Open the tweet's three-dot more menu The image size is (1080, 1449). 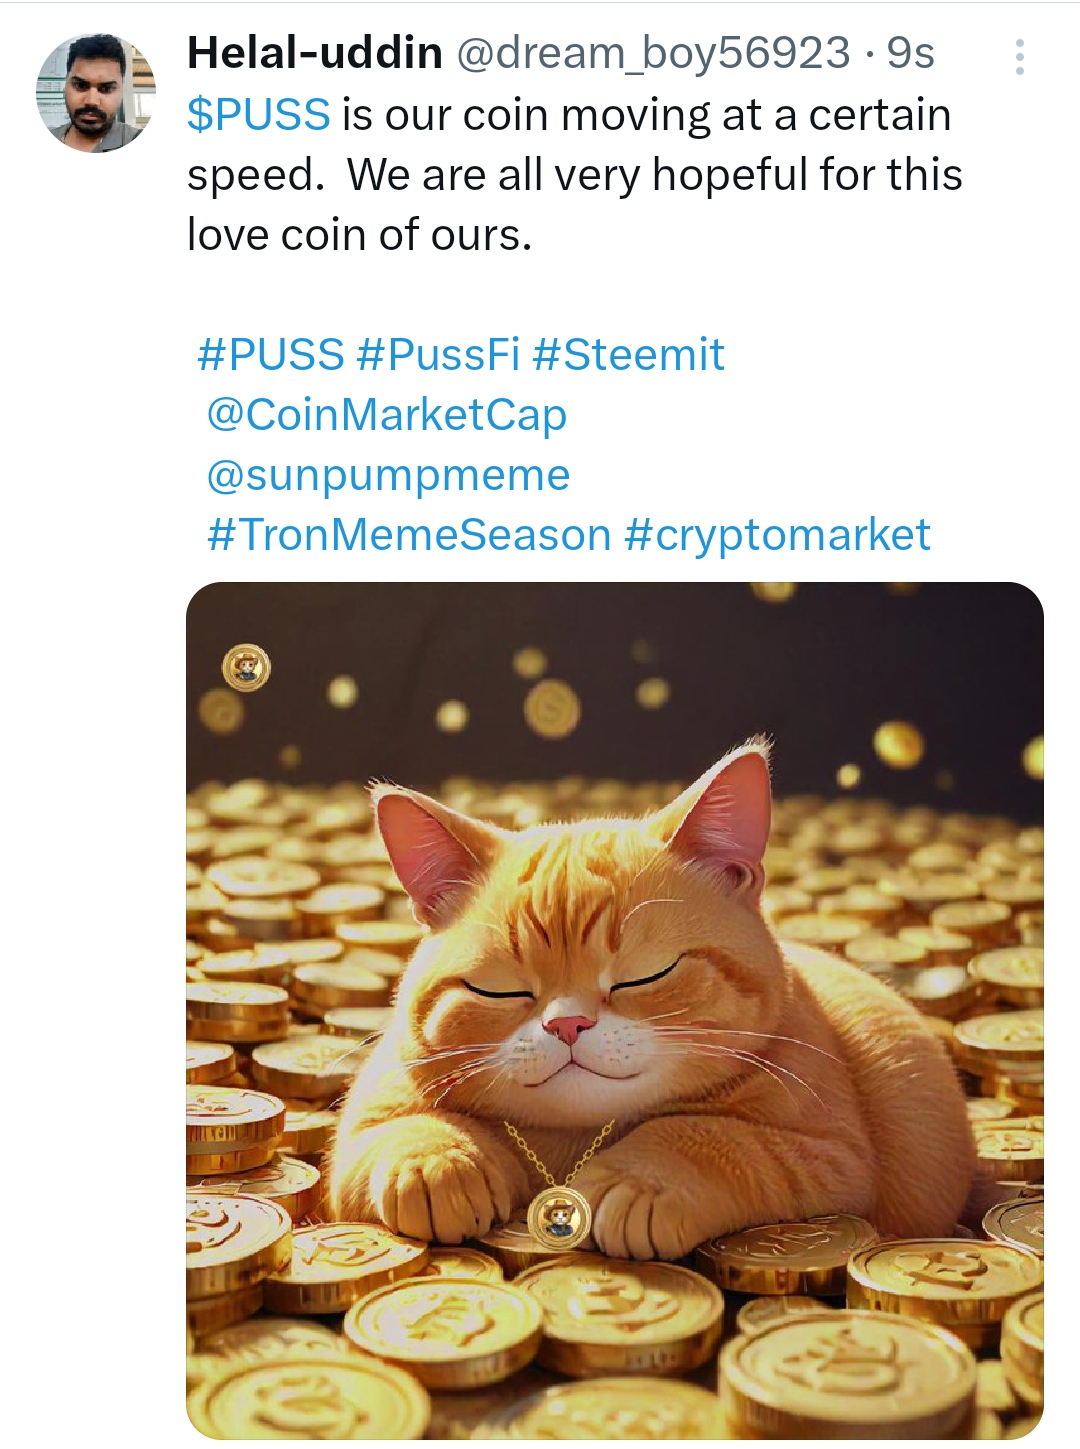[x=1019, y=57]
